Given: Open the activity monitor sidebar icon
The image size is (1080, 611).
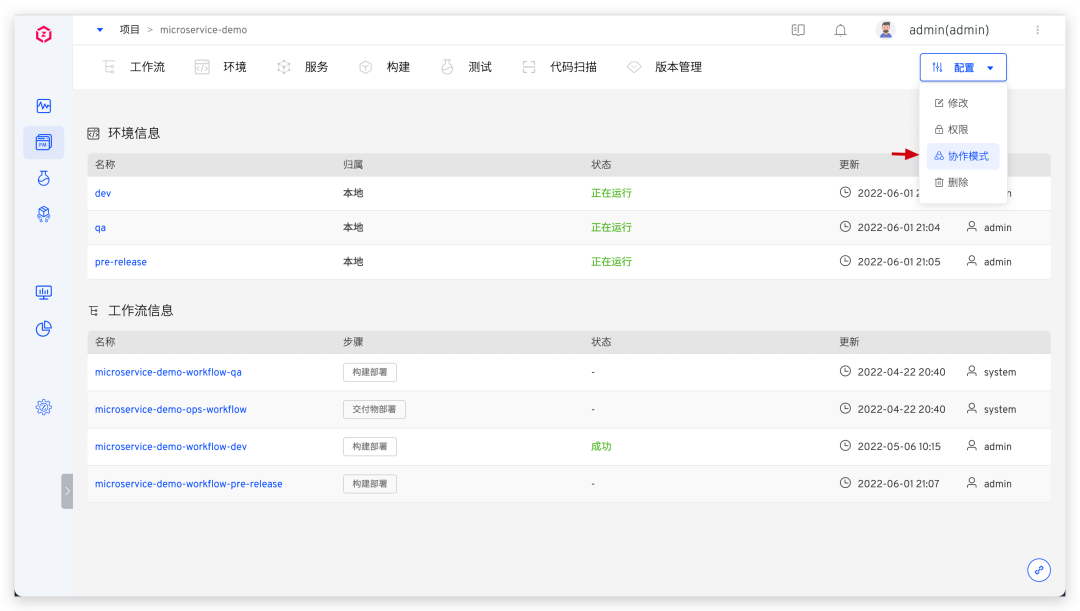Looking at the screenshot, I should [x=43, y=106].
